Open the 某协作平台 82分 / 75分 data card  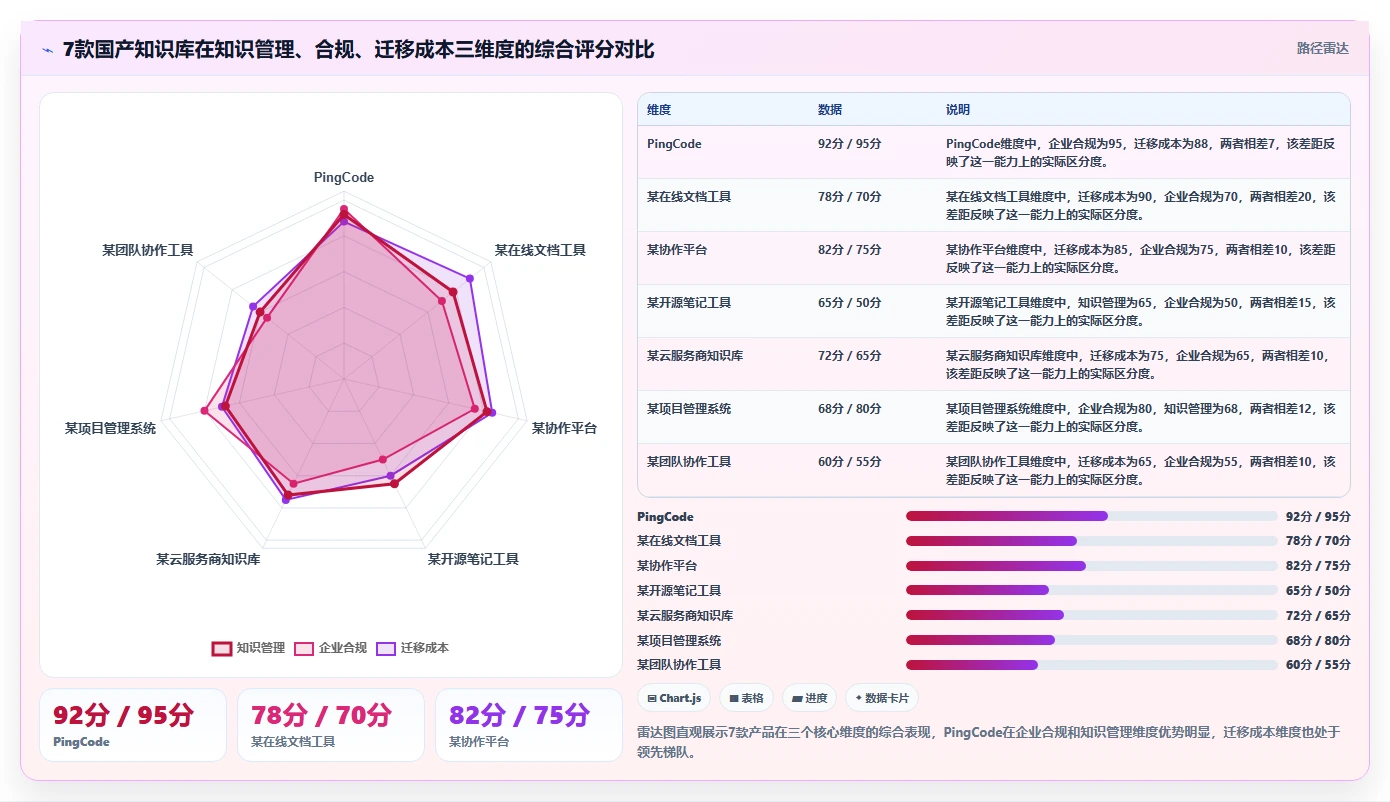pos(529,725)
